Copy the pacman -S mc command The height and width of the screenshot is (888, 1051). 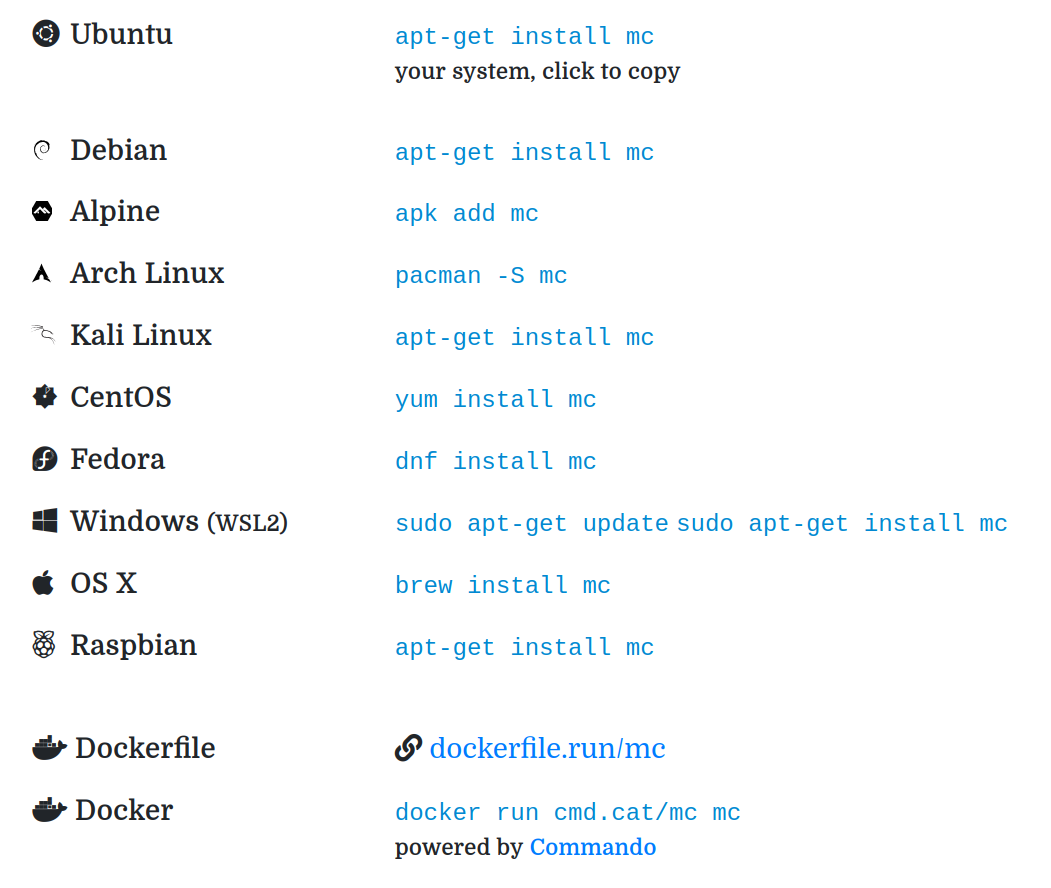click(481, 276)
